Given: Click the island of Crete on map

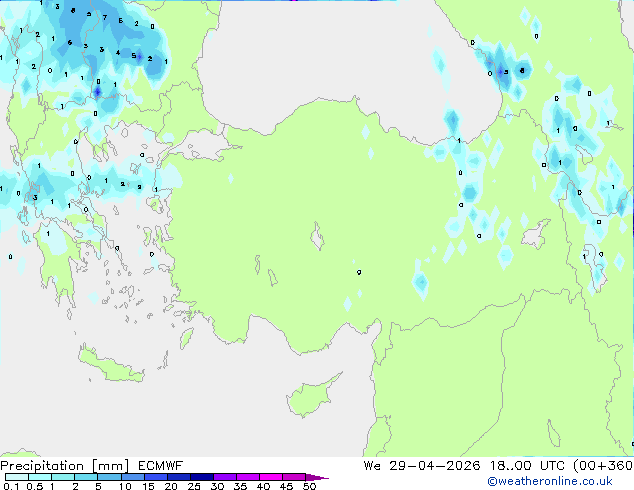Looking at the screenshot, I should click(111, 366).
